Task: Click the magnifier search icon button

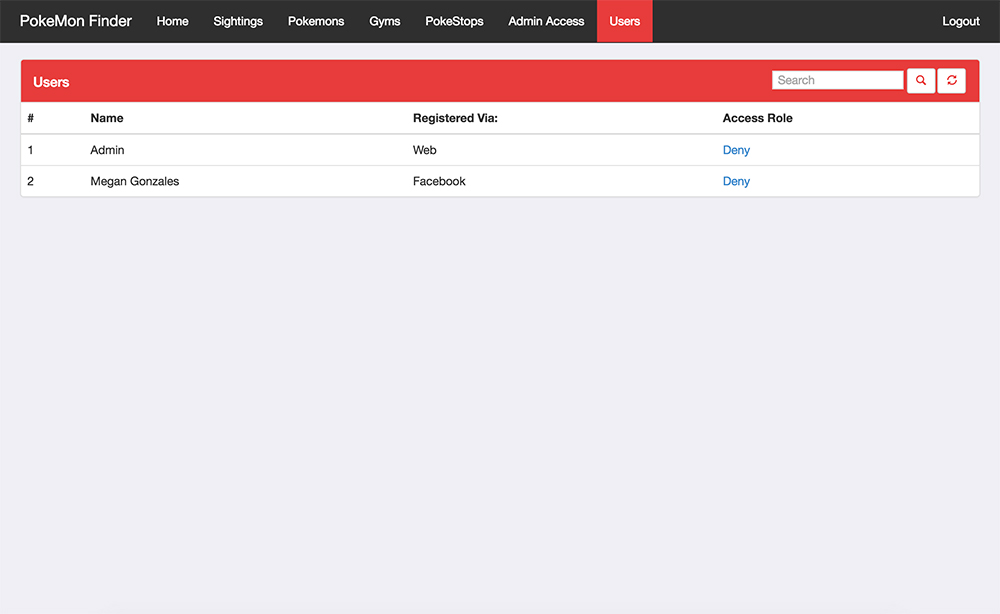Action: (921, 80)
